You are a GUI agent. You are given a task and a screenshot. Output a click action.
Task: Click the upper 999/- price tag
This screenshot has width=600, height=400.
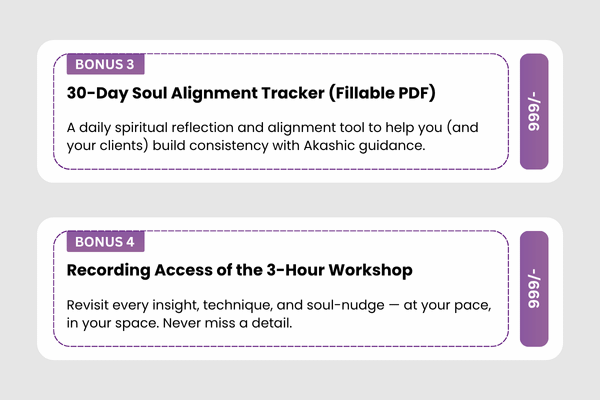[x=548, y=112]
